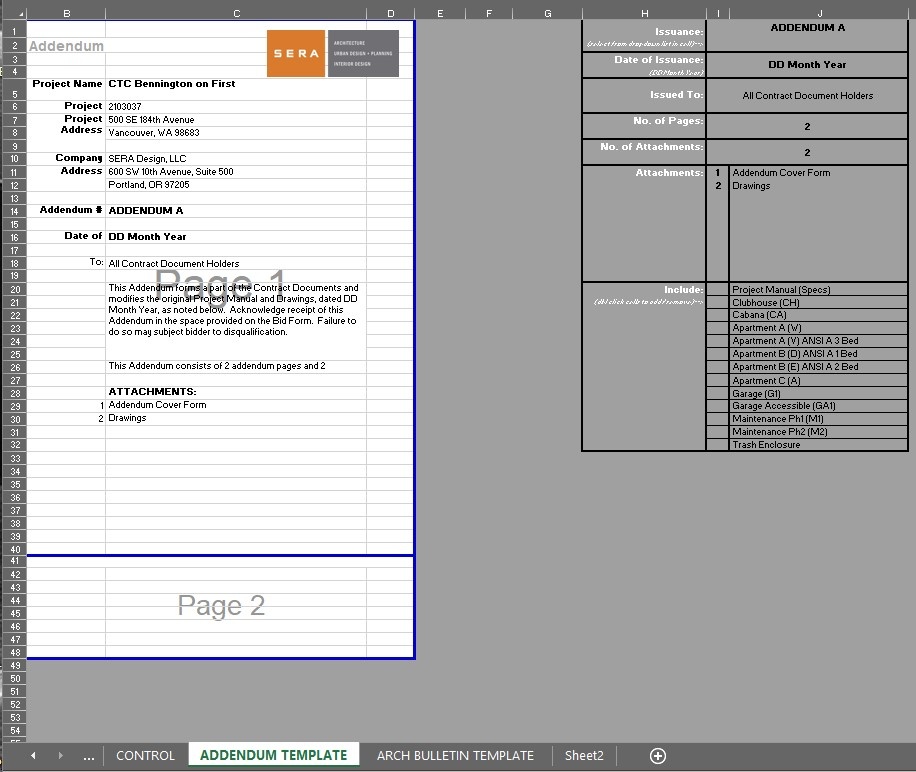Select the 'SERA Design, LLC' company cell
The image size is (916, 772).
pos(236,159)
